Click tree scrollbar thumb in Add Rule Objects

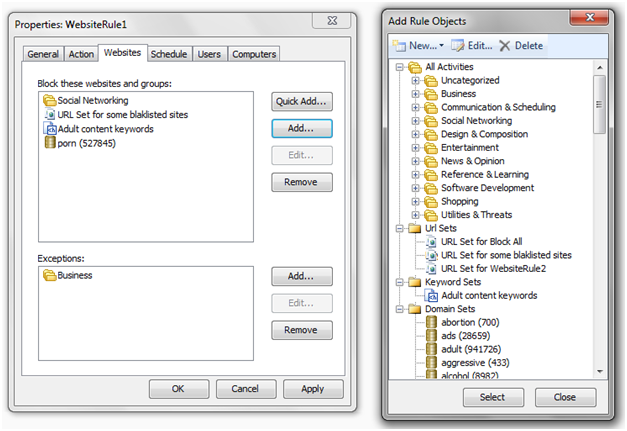coord(599,104)
